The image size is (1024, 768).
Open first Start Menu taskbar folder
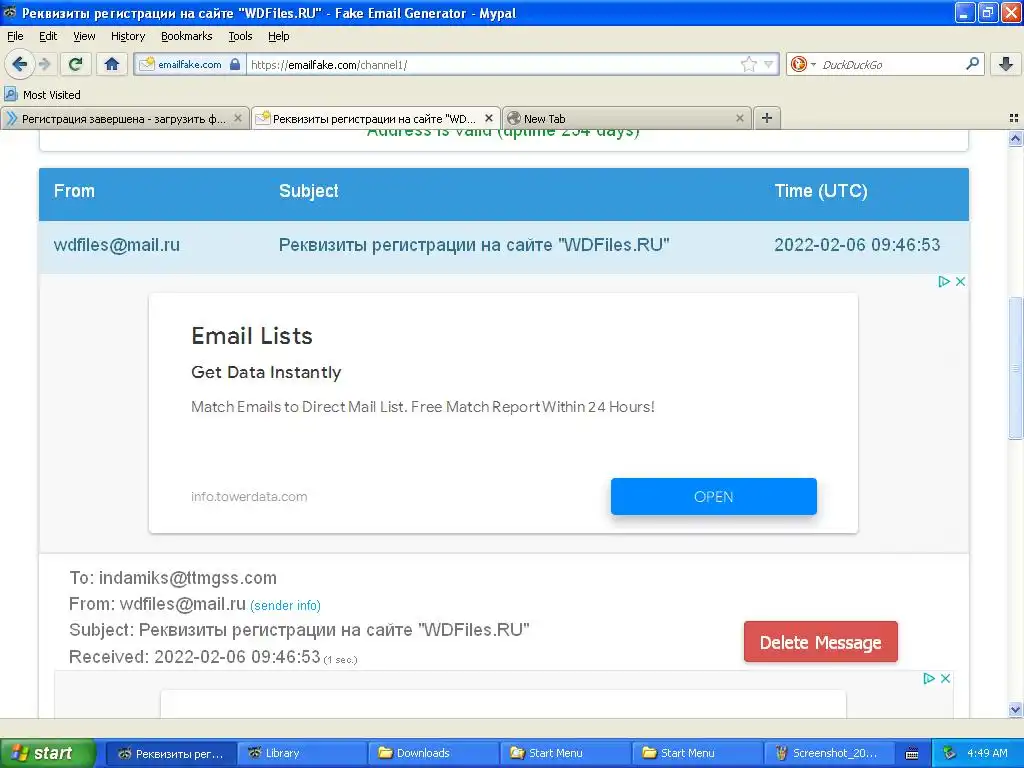click(x=564, y=753)
